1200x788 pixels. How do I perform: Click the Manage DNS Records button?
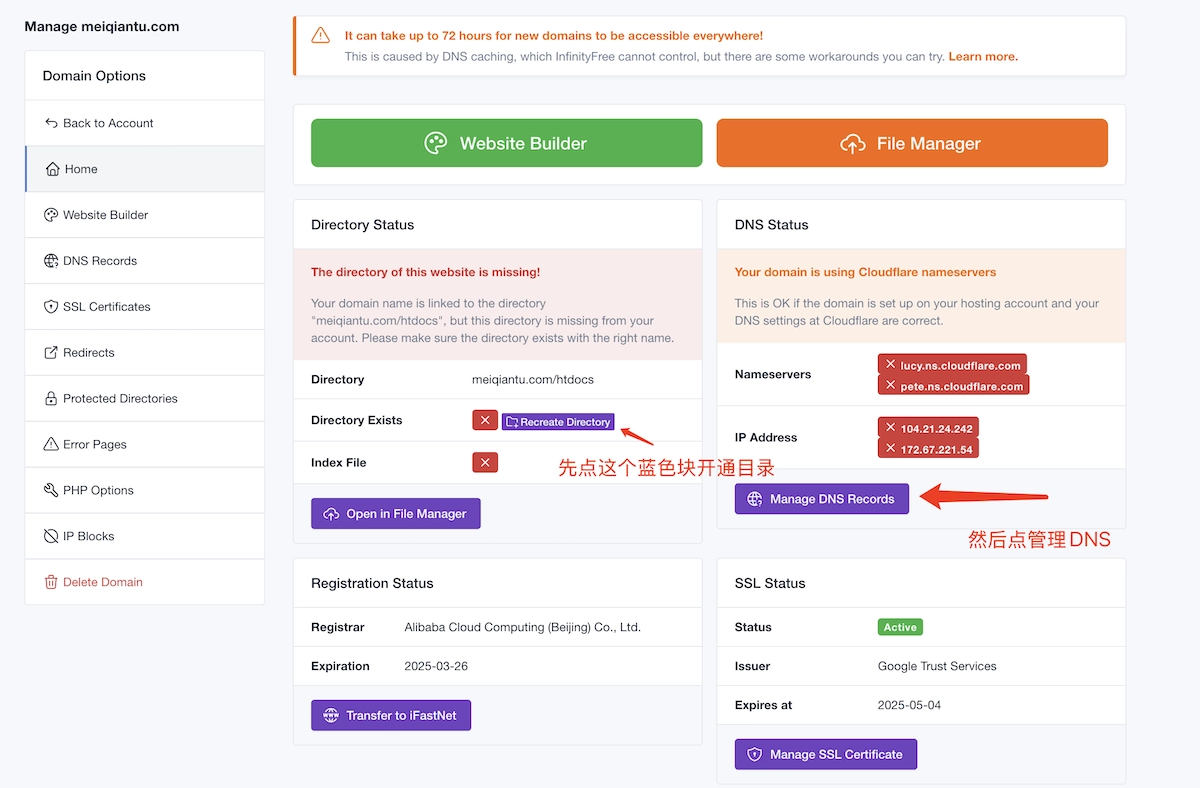coord(821,499)
